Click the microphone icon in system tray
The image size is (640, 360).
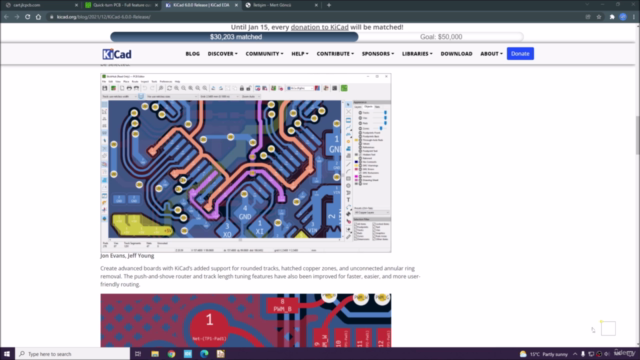click(583, 354)
